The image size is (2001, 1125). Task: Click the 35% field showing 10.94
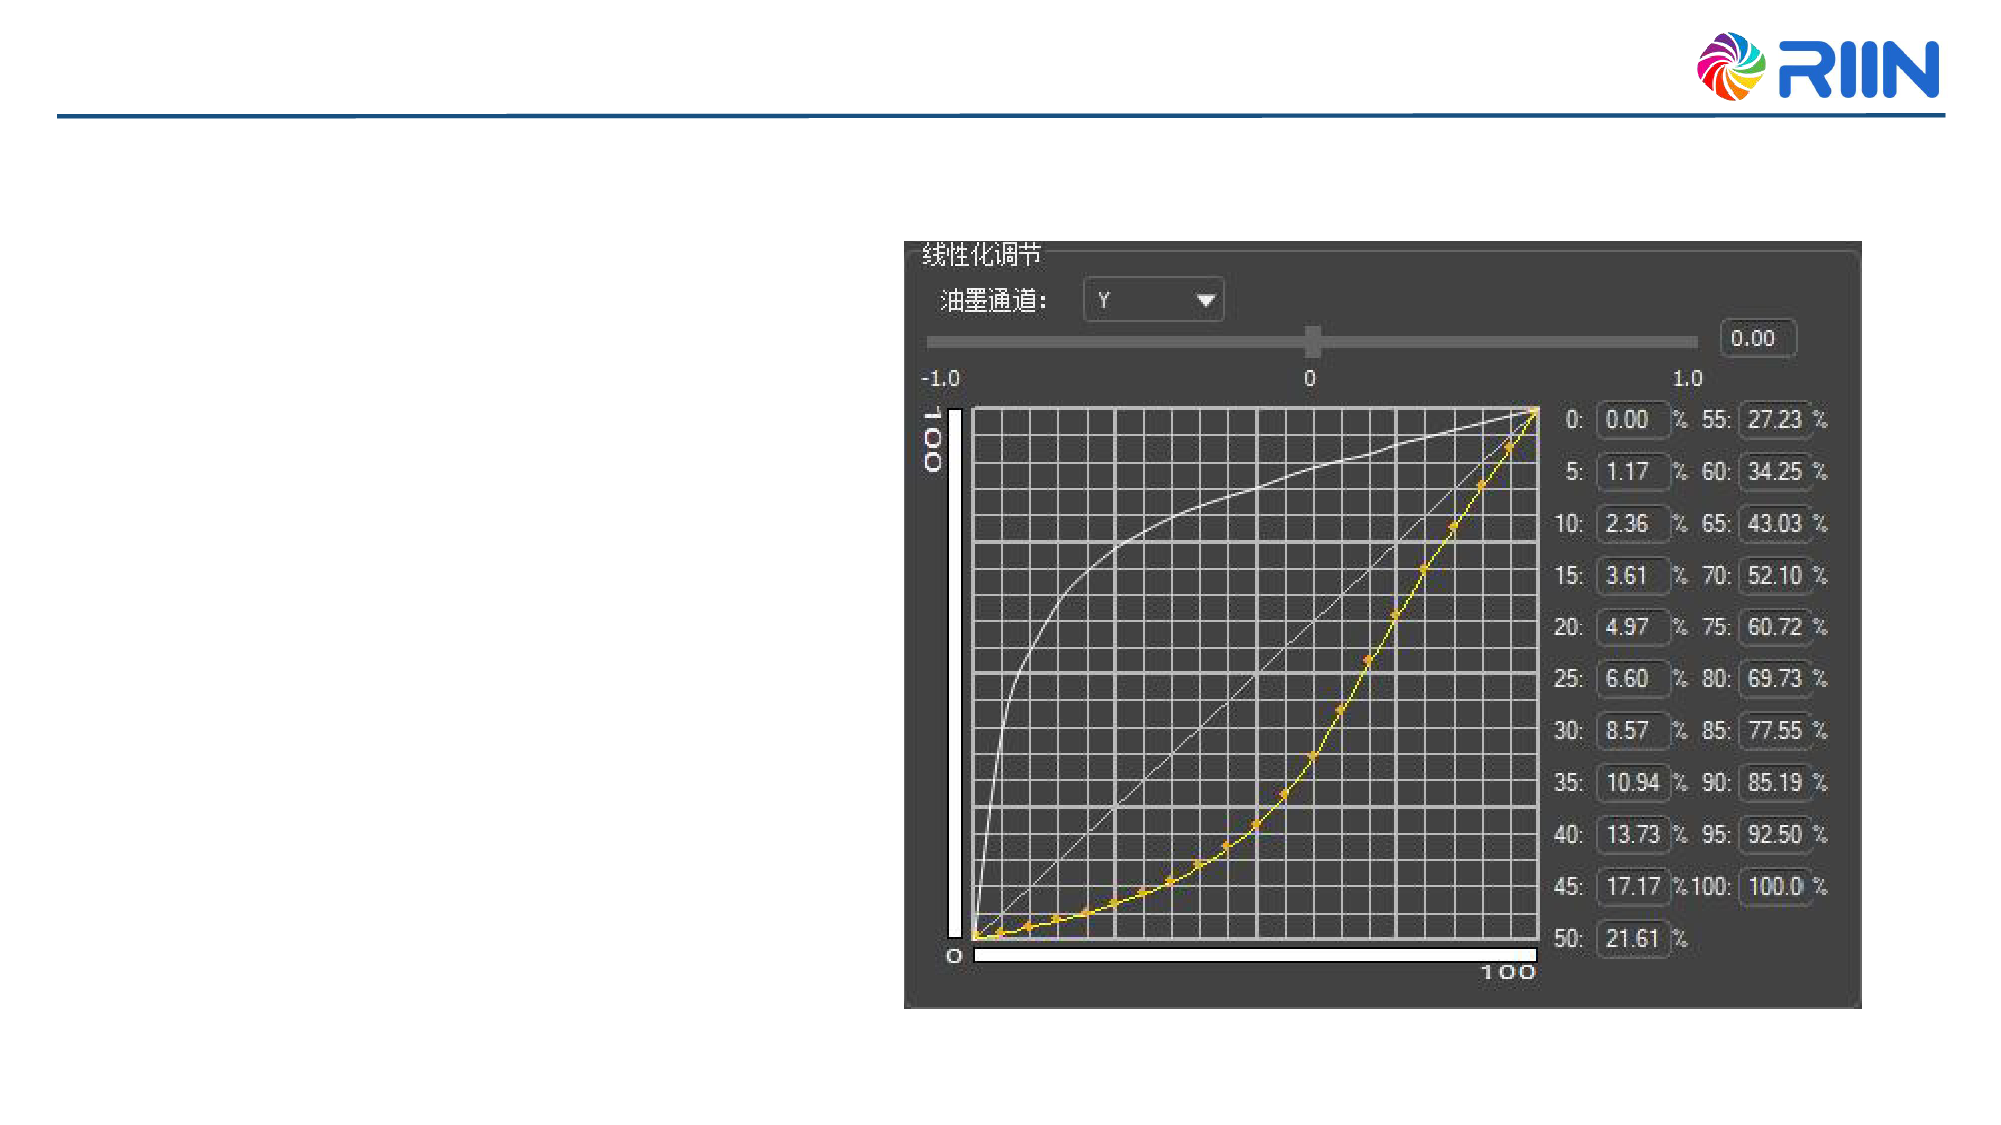click(x=1632, y=783)
